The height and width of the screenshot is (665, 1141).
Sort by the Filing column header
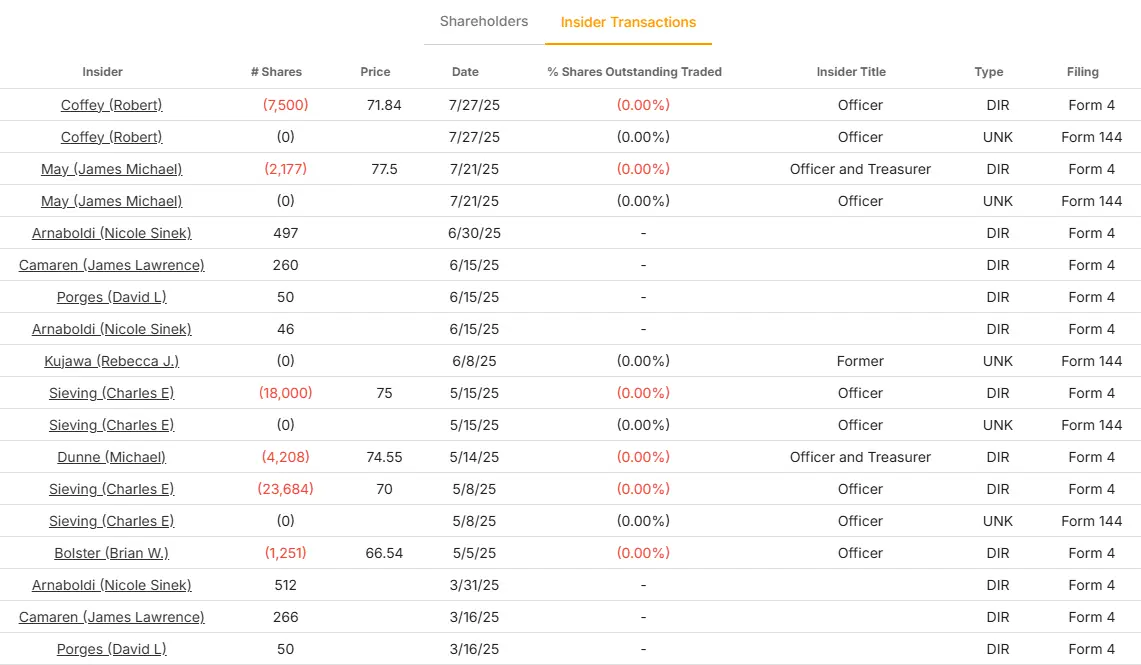click(1083, 72)
